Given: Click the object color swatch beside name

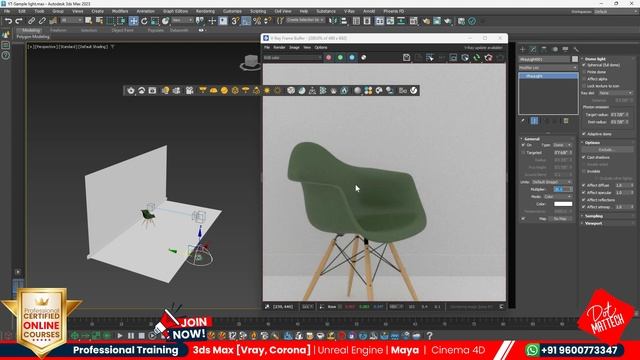Looking at the screenshot, I should [x=575, y=60].
